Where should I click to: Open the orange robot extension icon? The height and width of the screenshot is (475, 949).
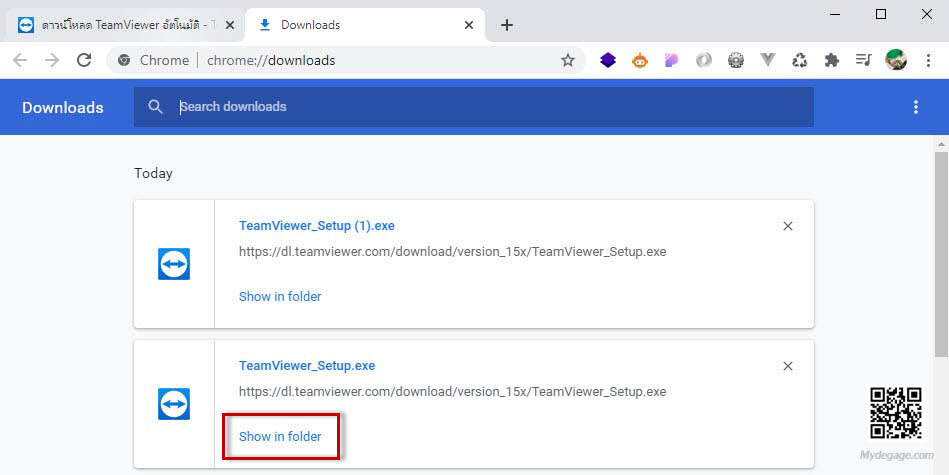(x=640, y=60)
